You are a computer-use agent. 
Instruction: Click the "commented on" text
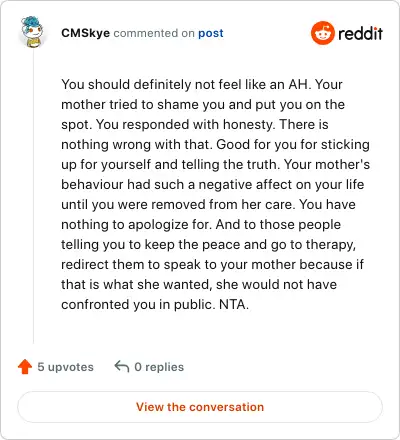154,33
